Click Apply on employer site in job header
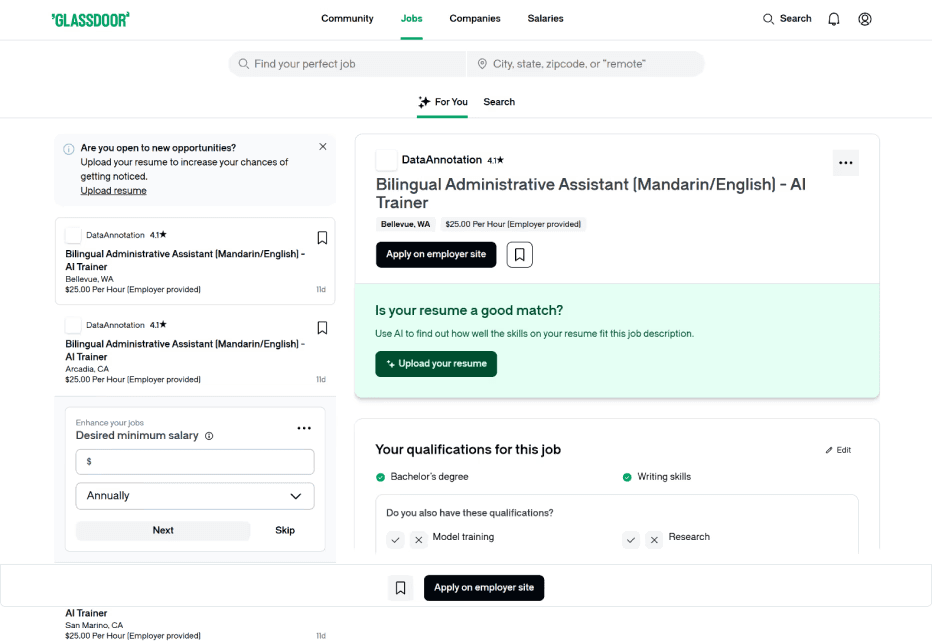Viewport: 932px width, 641px height. pos(436,254)
